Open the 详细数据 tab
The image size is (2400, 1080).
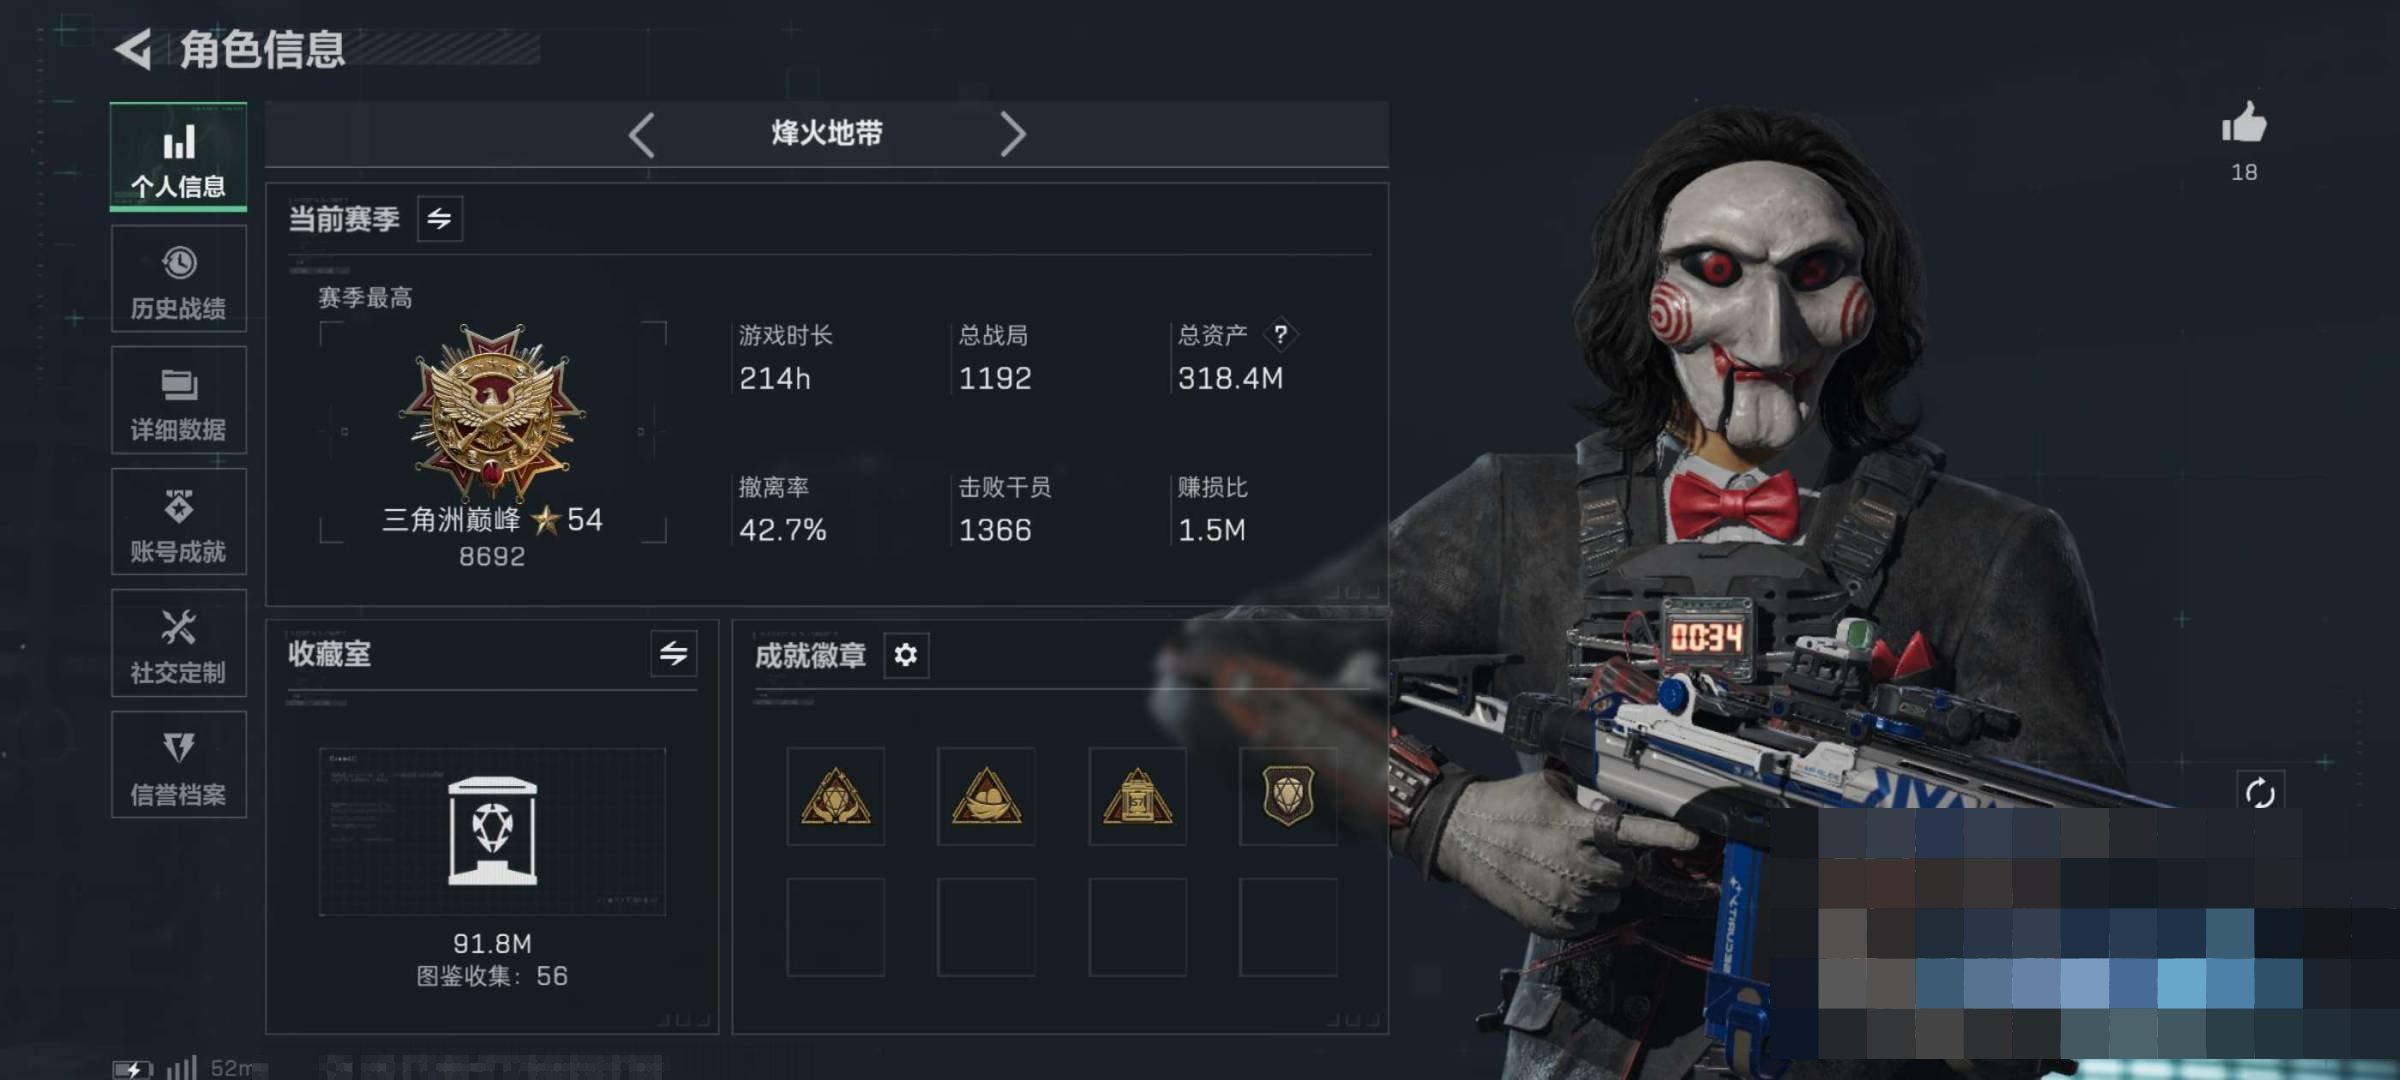179,400
